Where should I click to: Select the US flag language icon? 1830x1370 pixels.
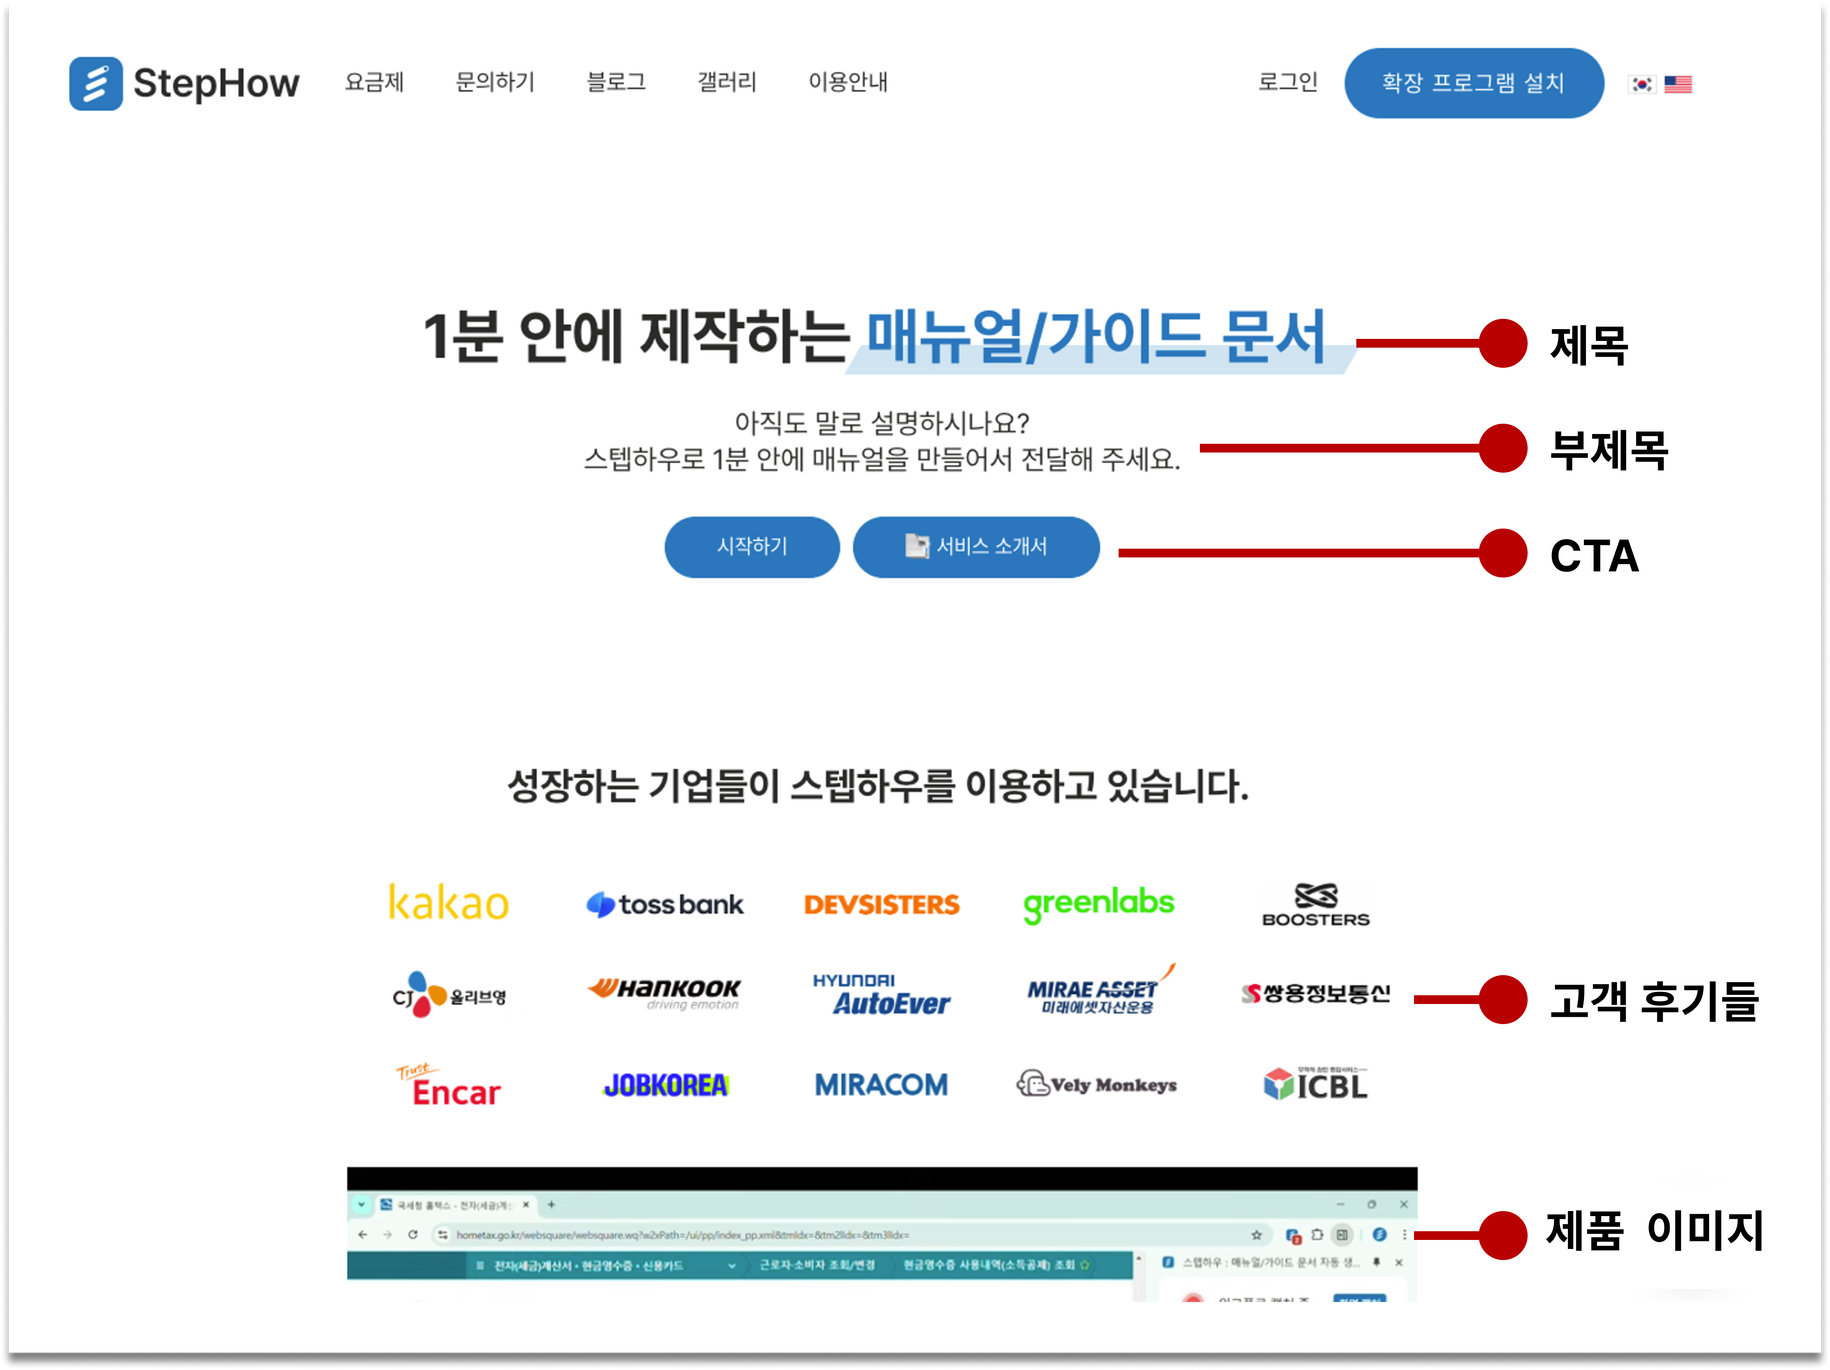click(x=1678, y=84)
